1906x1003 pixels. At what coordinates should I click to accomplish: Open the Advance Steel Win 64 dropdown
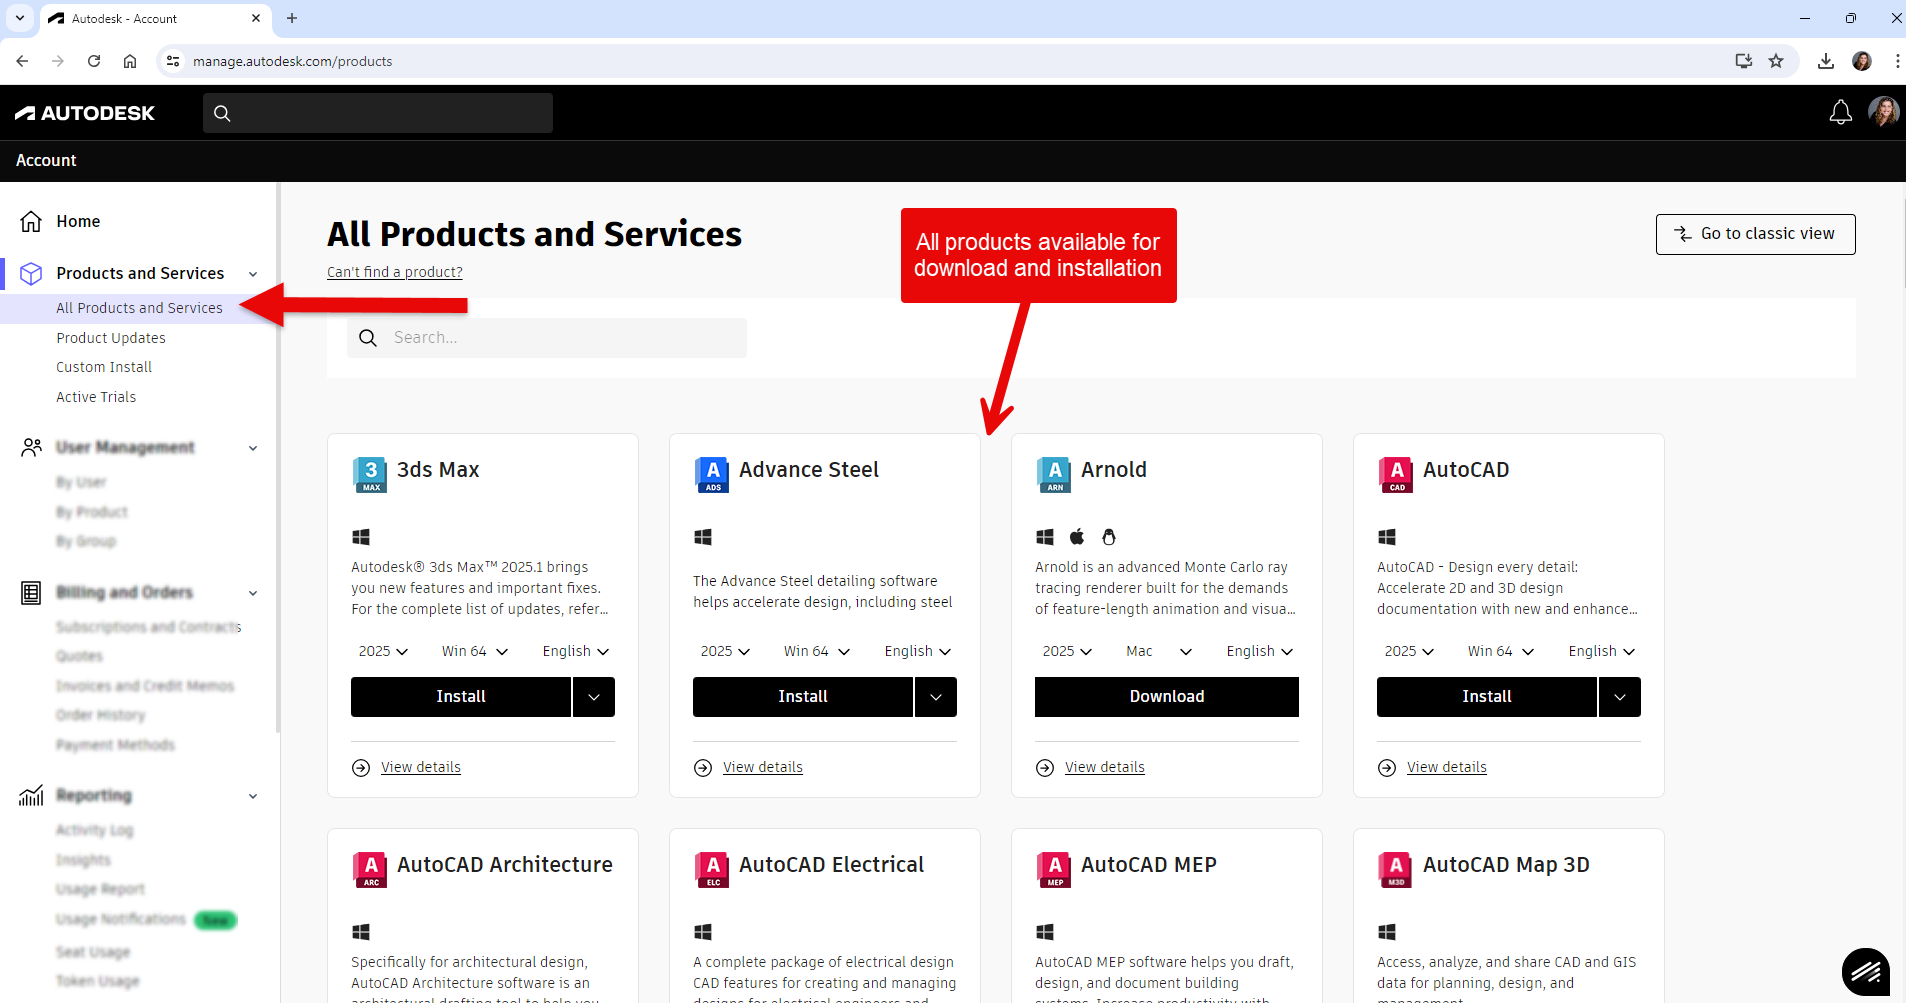[817, 651]
